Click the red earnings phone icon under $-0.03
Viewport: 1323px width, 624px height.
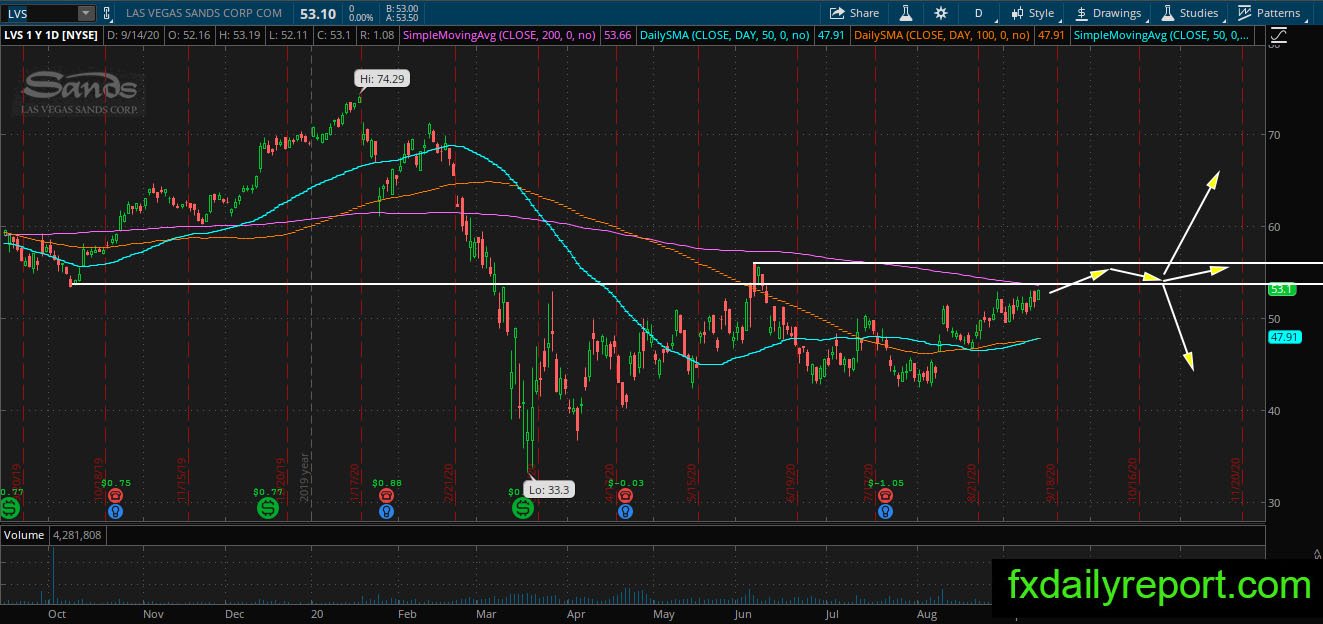tap(625, 495)
